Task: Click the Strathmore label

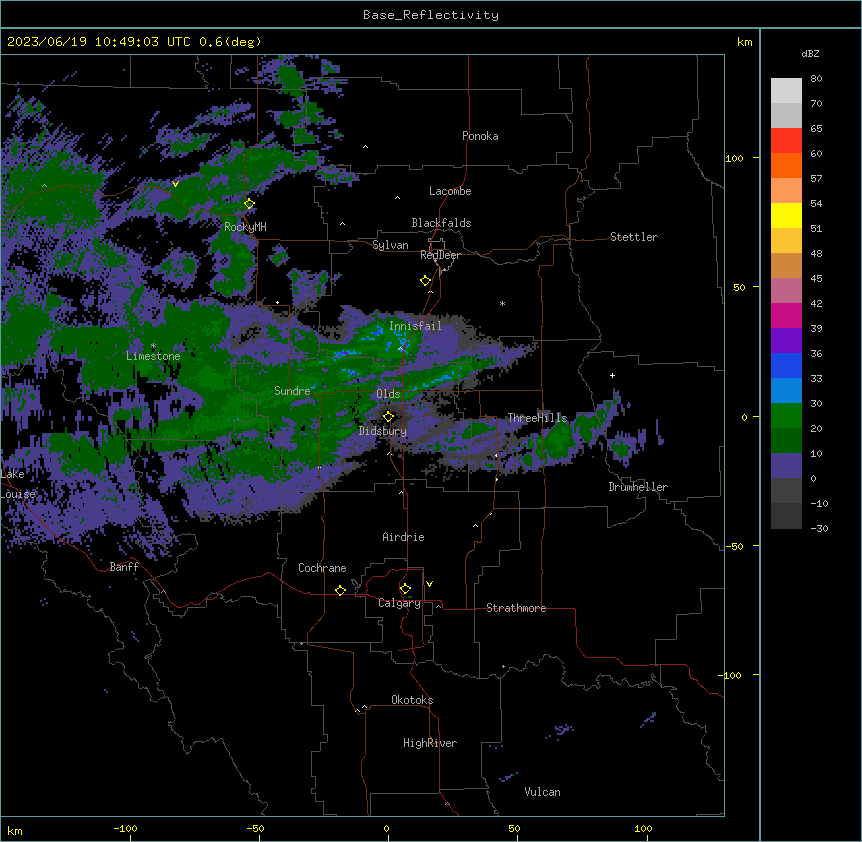Action: click(x=516, y=608)
